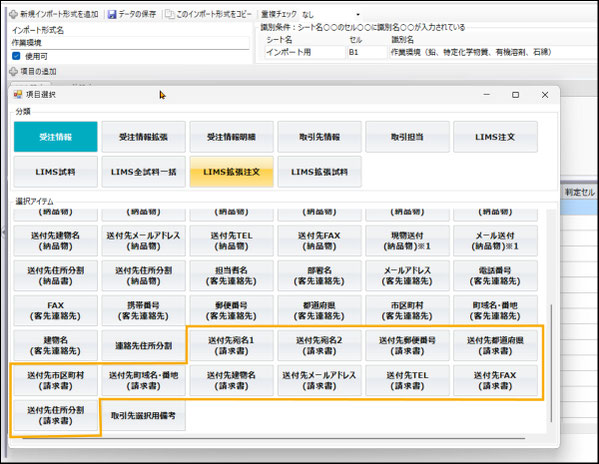
Task: Choose 都道府県(客先連絡先) item
Action: pyautogui.click(x=319, y=310)
